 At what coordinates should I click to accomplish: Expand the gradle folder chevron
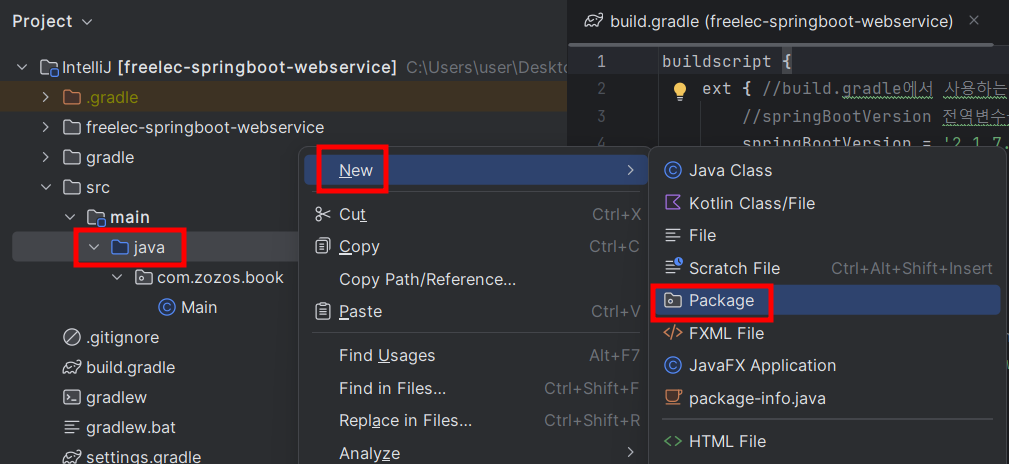(x=46, y=157)
